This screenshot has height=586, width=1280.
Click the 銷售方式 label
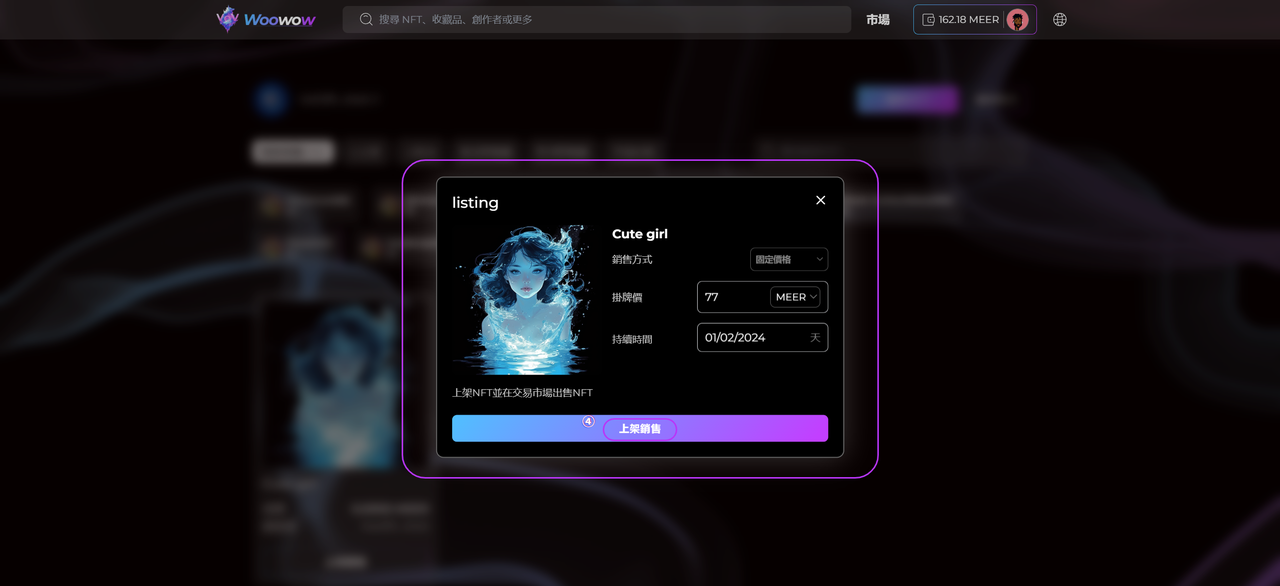pos(632,259)
